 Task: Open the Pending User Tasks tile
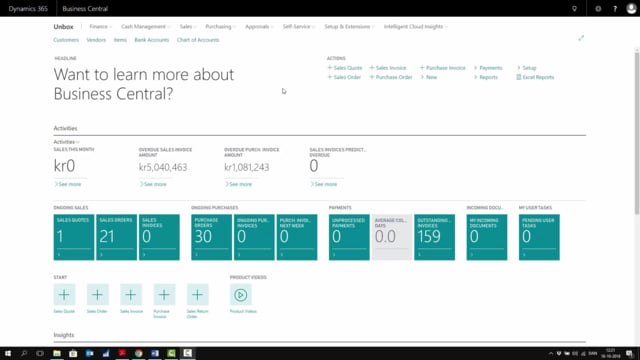pyautogui.click(x=539, y=237)
